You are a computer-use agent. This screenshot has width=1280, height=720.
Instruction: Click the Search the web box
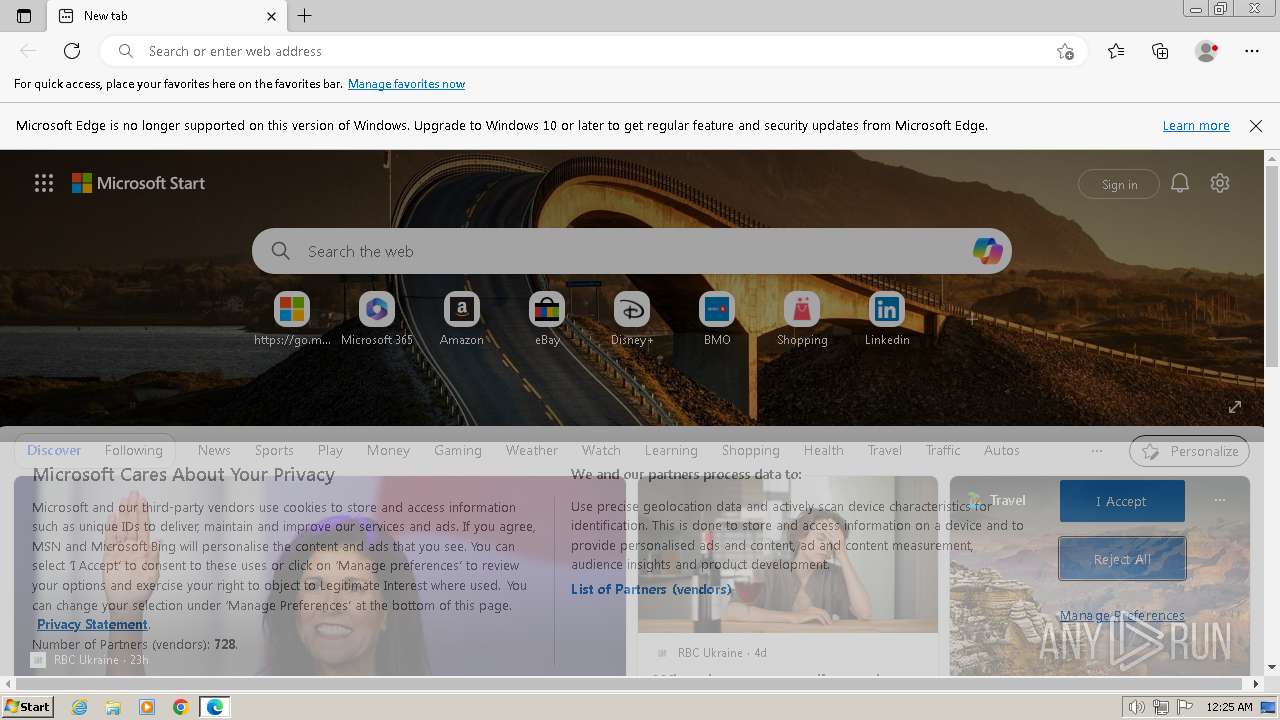click(x=631, y=251)
